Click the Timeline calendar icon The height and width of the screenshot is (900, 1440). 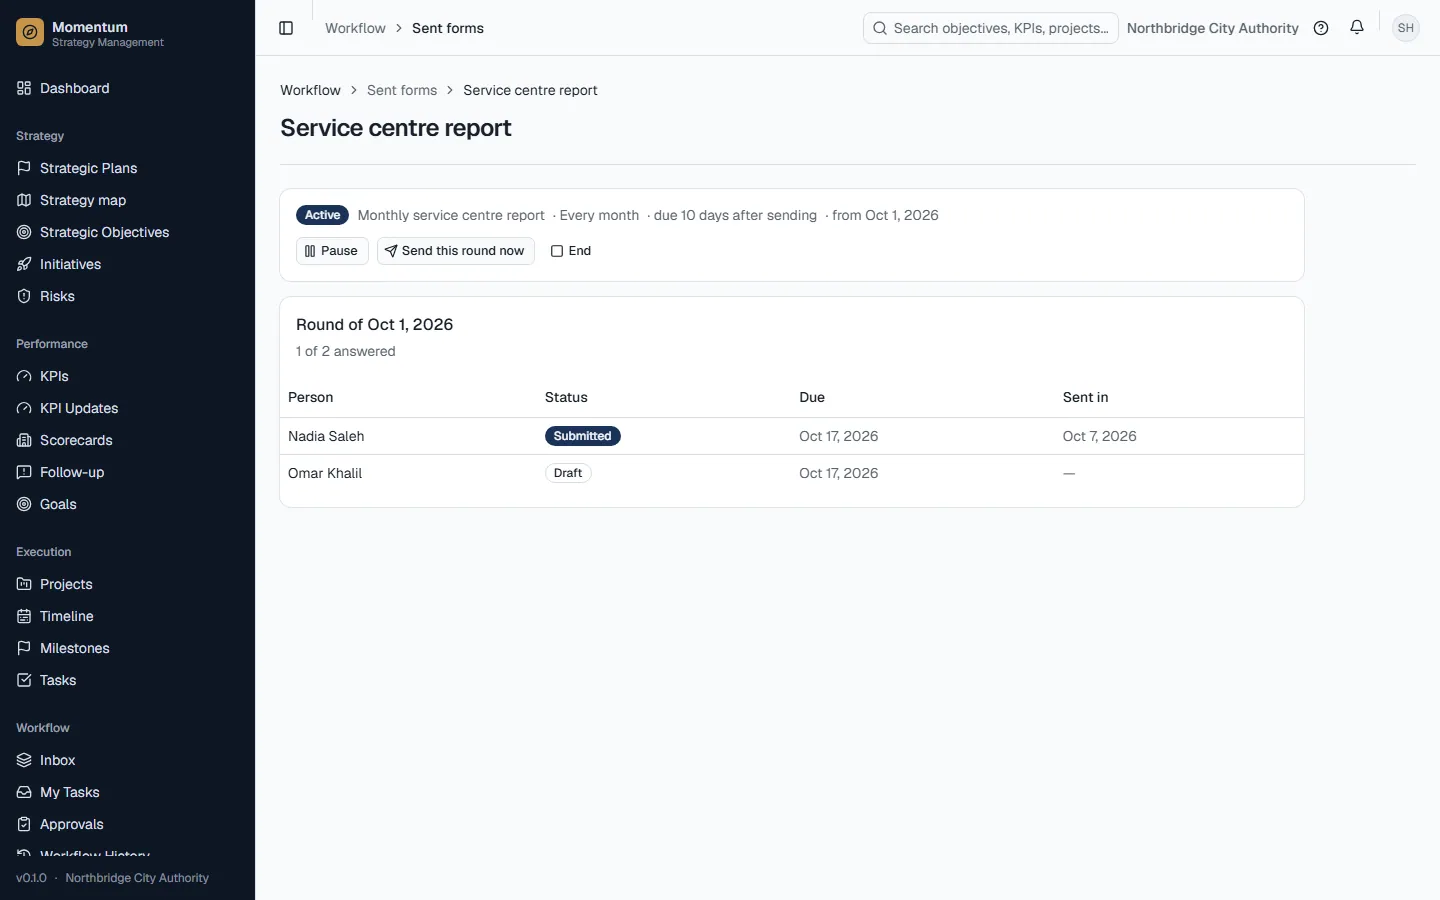(x=24, y=616)
